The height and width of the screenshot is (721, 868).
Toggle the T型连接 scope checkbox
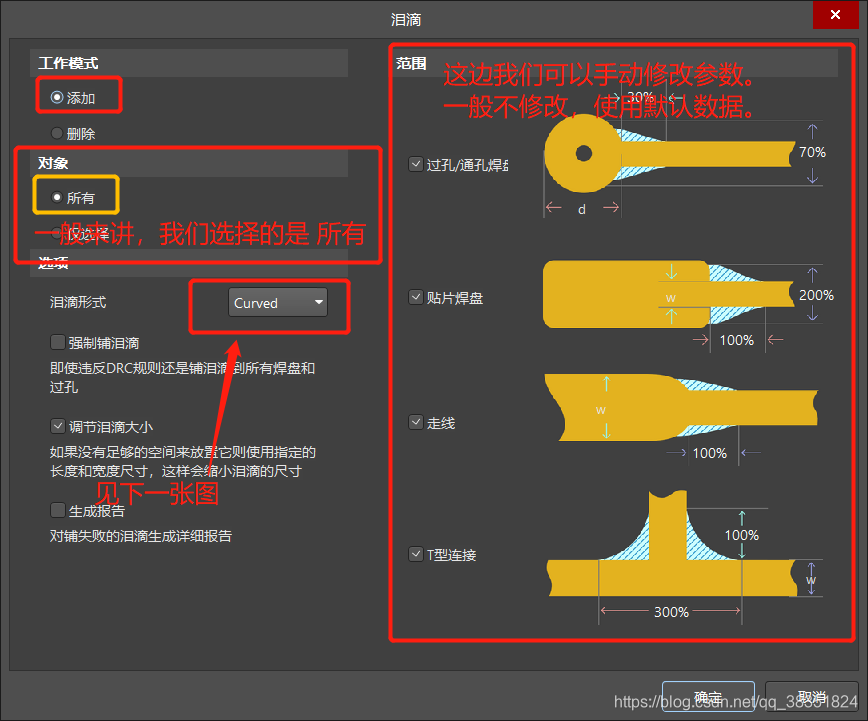point(416,554)
